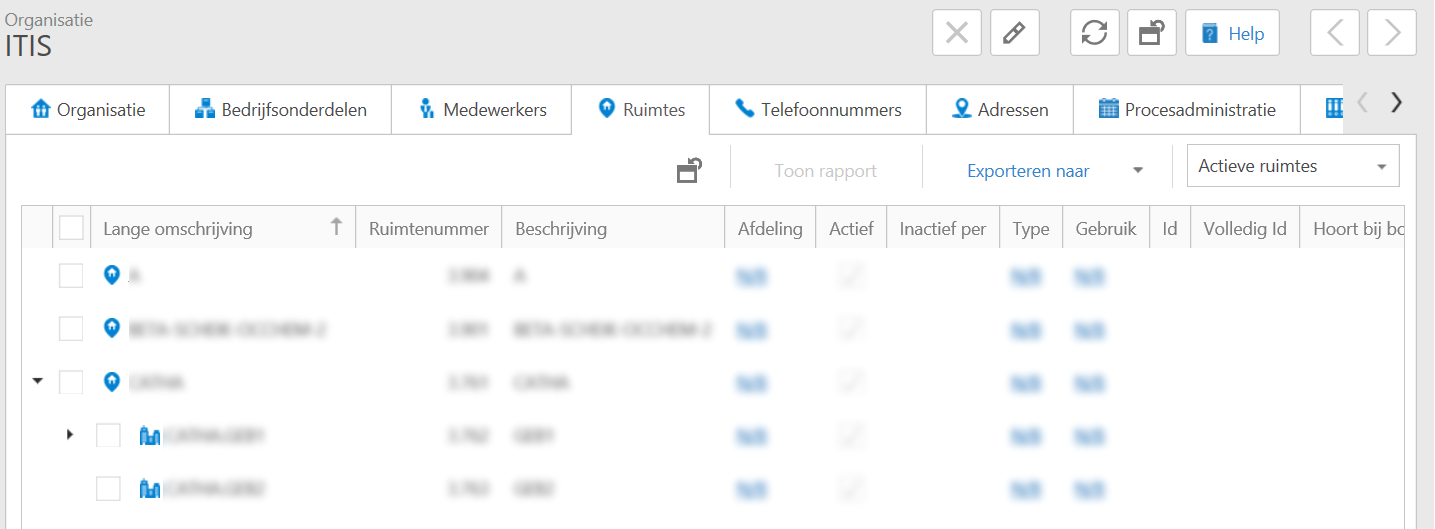Go to next record with right arrow

tap(1391, 34)
